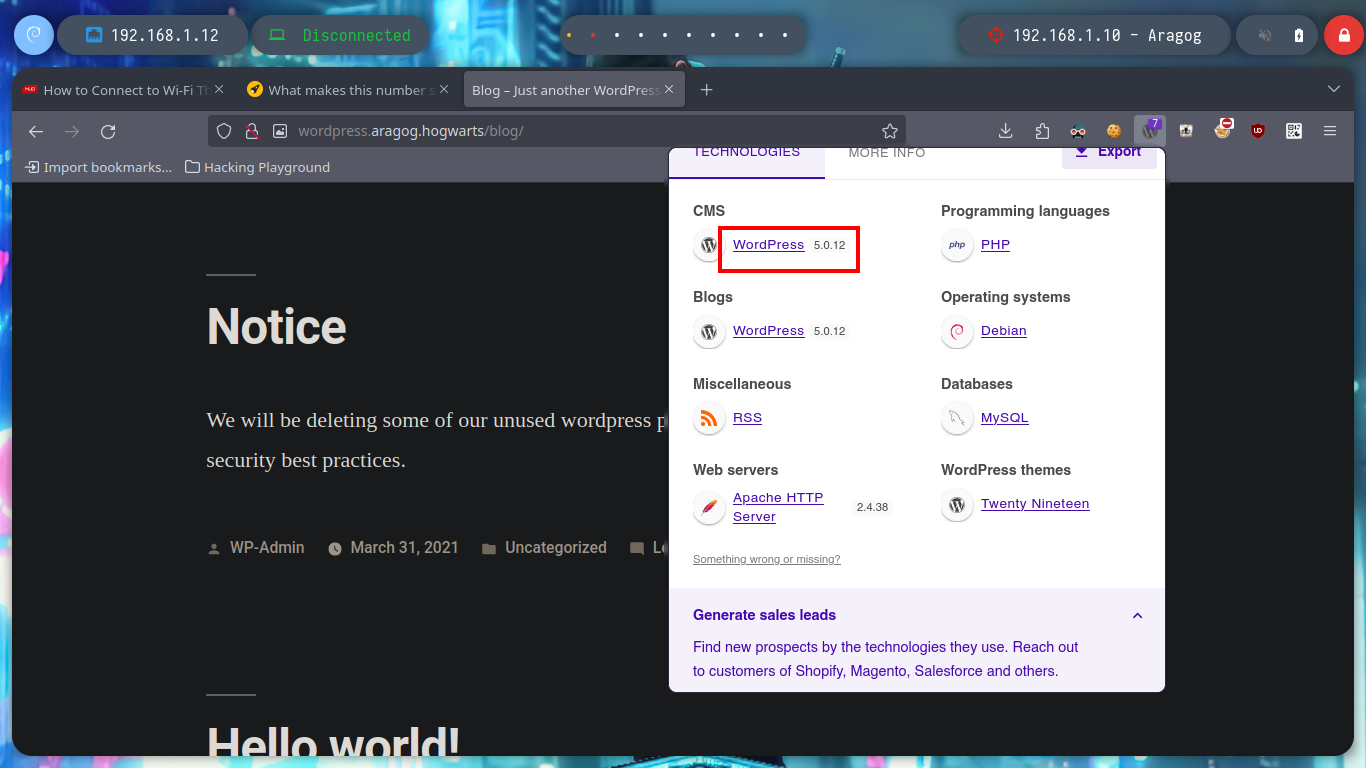The width and height of the screenshot is (1366, 768).
Task: Click the red lock screen button
Action: click(x=1344, y=35)
